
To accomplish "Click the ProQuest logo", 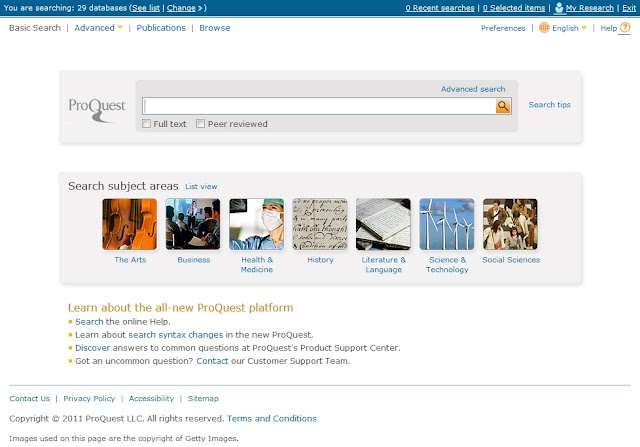I will pos(97,109).
